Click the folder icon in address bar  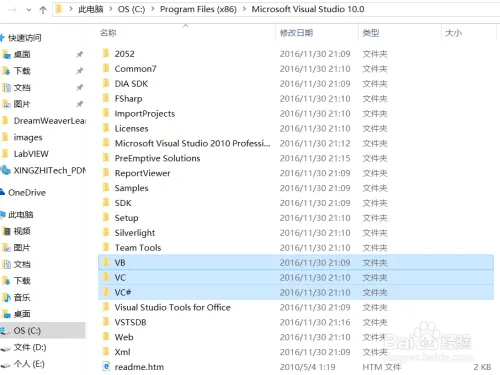[x=59, y=9]
